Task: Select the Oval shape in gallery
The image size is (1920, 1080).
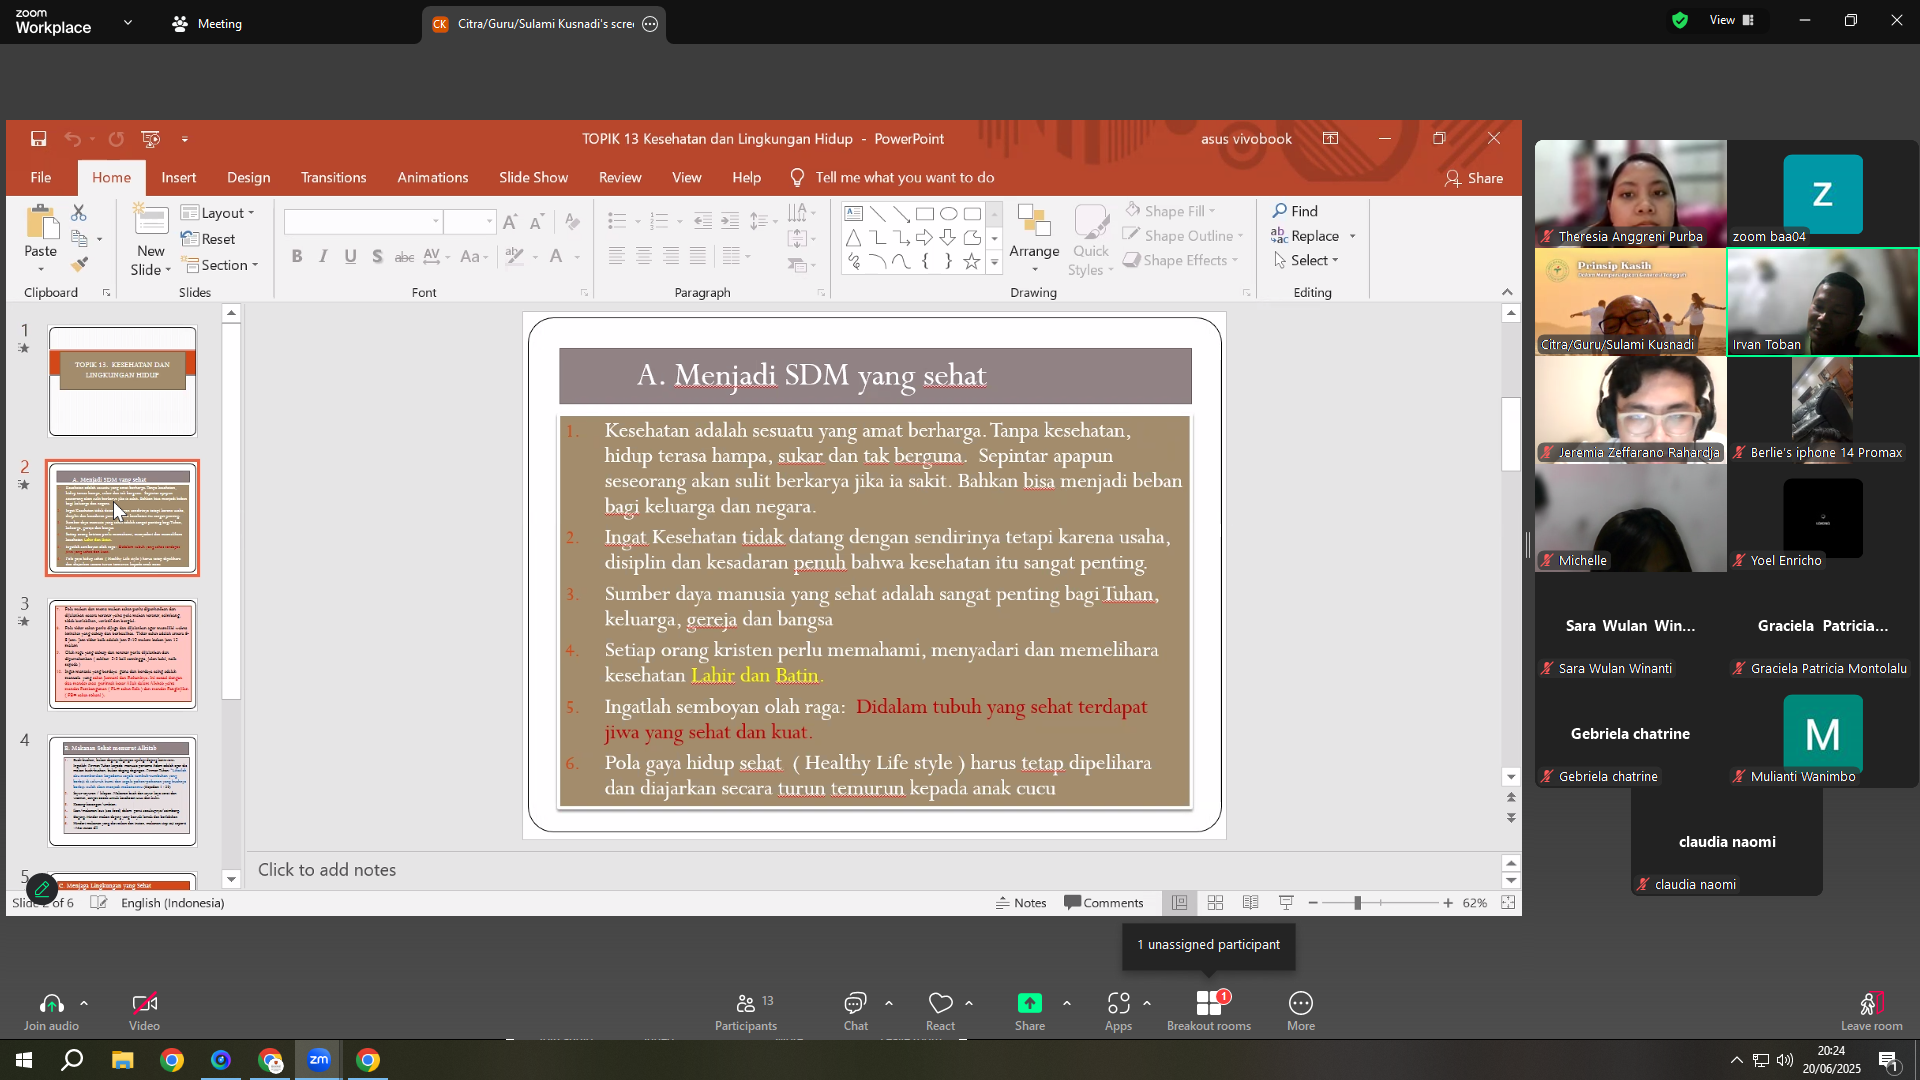Action: point(949,214)
